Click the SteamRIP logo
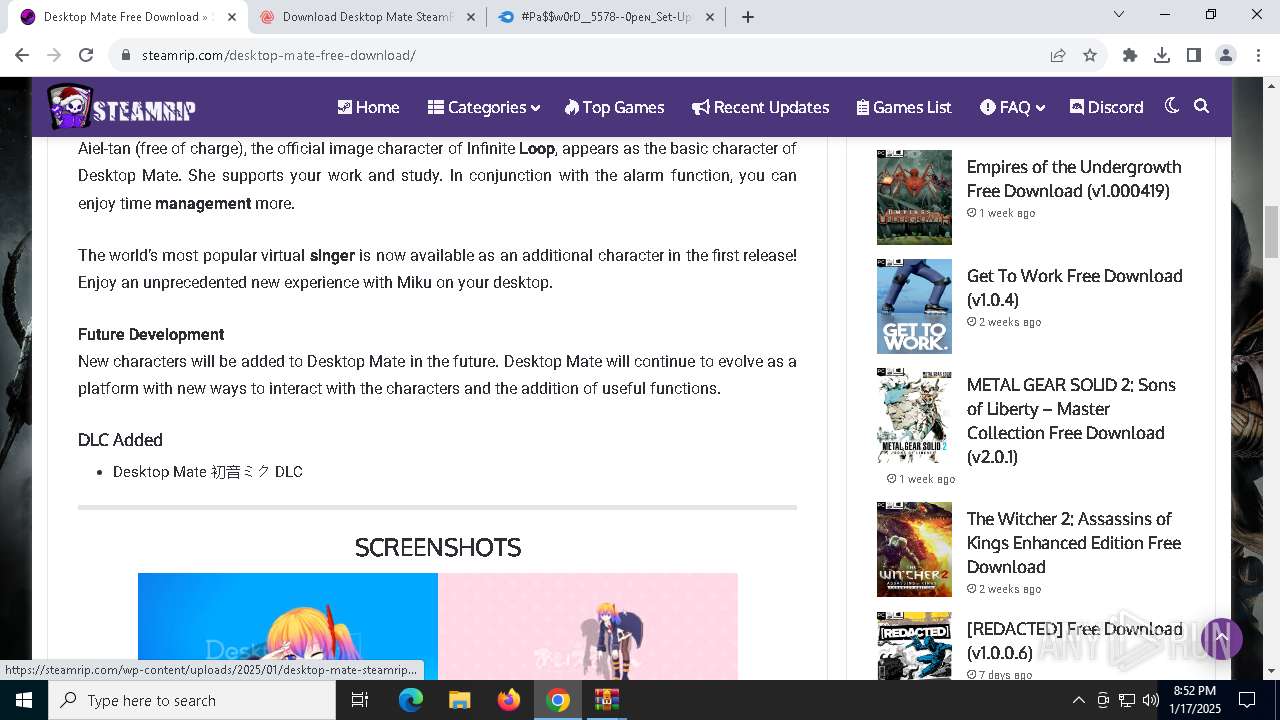Screen dimensions: 1280x720 pos(121,107)
